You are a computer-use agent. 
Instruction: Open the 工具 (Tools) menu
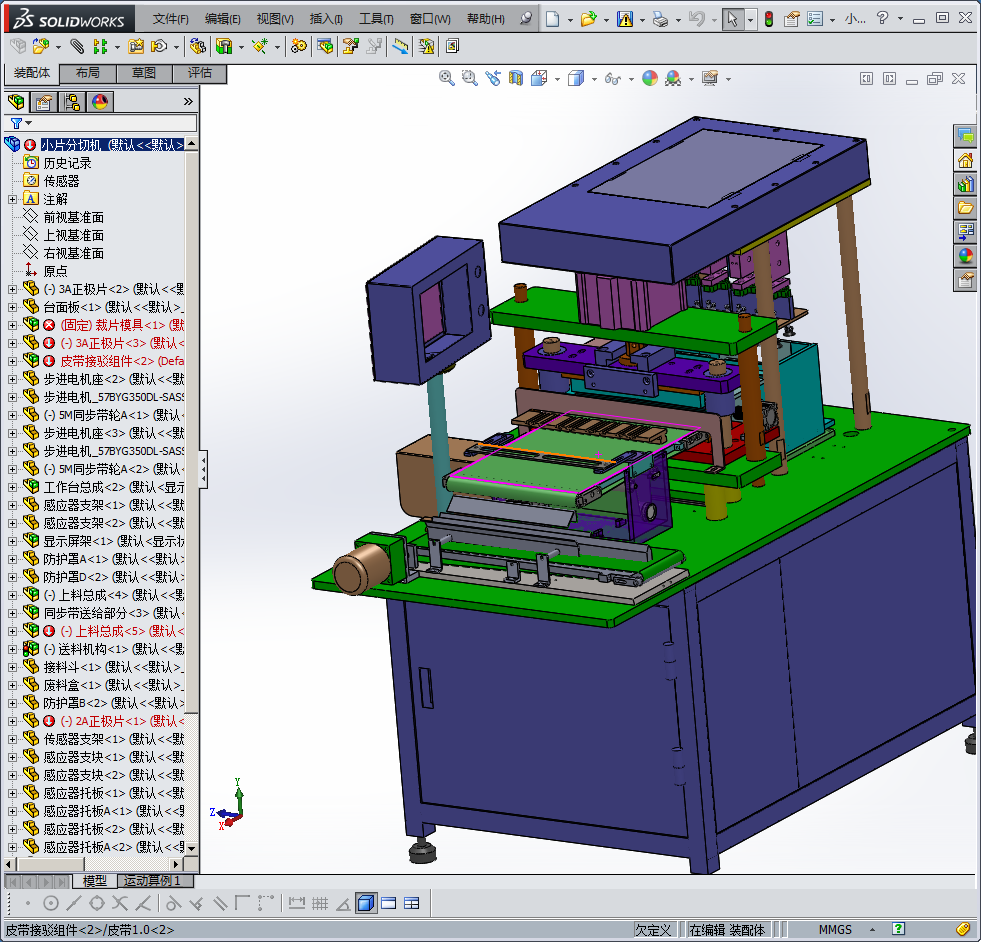tap(376, 19)
